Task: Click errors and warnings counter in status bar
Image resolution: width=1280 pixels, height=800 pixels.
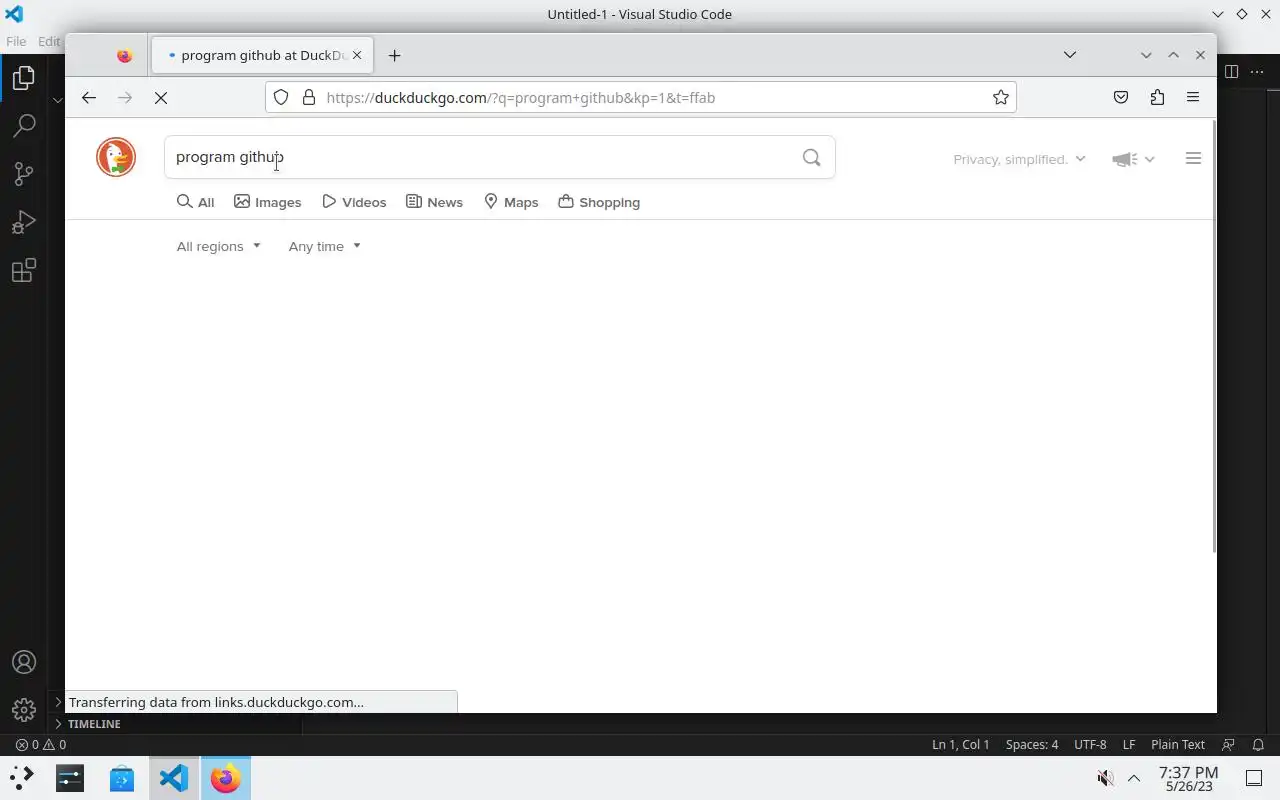Action: coord(41,744)
